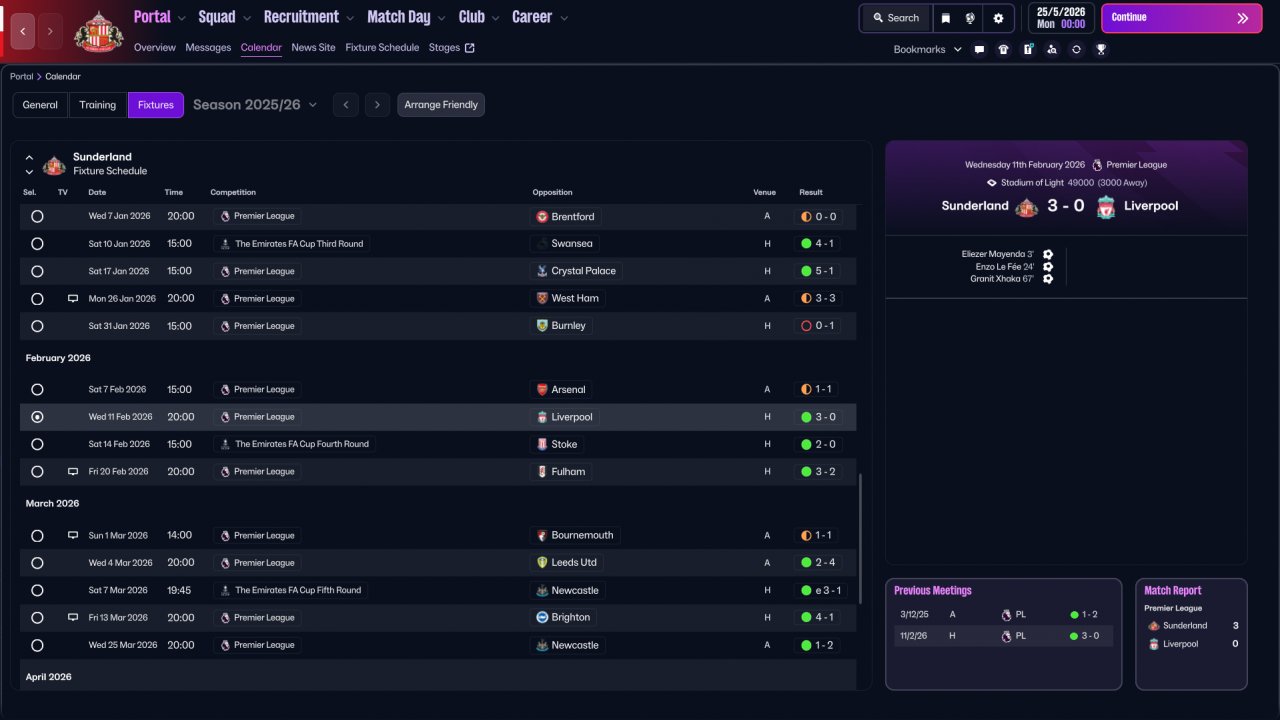Click the up chevron beside Sunderland Fixture Schedule
Image resolution: width=1280 pixels, height=720 pixels.
tap(29, 158)
